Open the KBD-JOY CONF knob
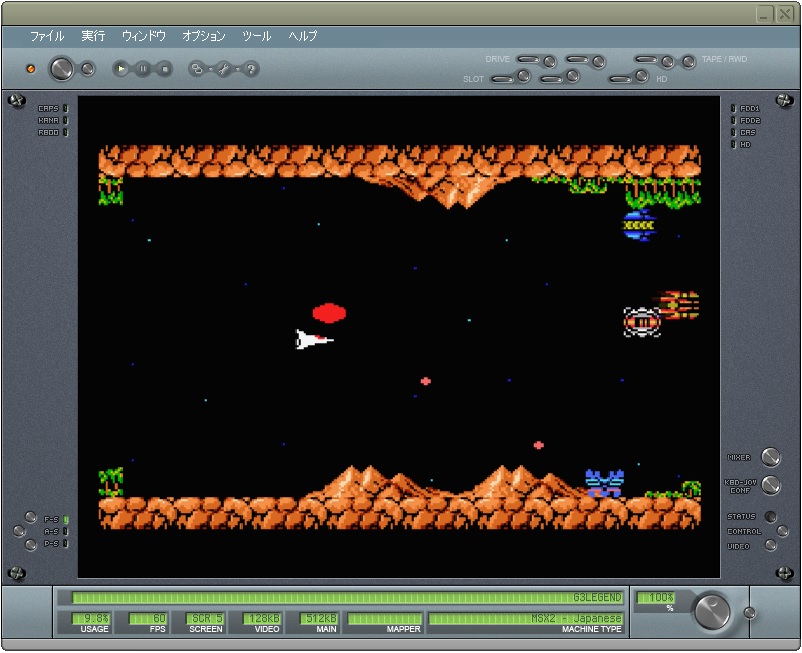The width and height of the screenshot is (802, 653). point(771,485)
